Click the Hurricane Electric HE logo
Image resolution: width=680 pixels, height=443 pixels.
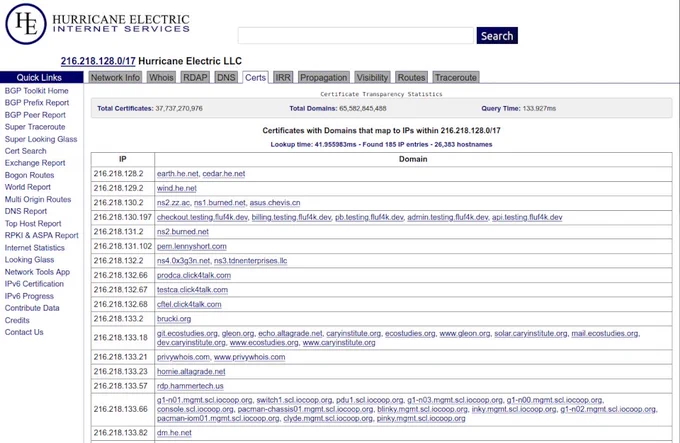(x=26, y=24)
